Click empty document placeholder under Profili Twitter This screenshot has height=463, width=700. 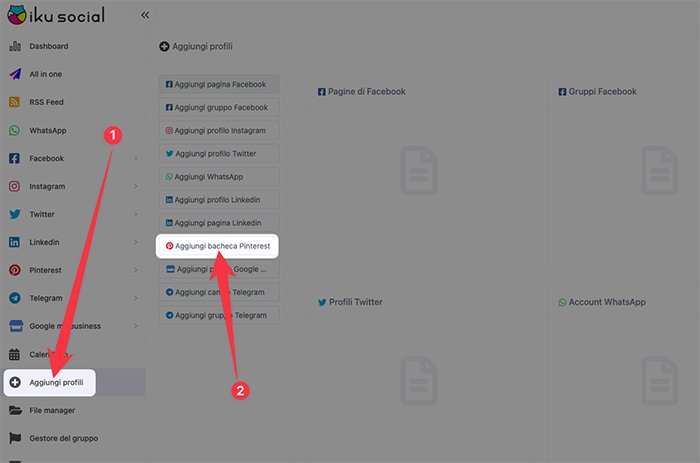[419, 380]
